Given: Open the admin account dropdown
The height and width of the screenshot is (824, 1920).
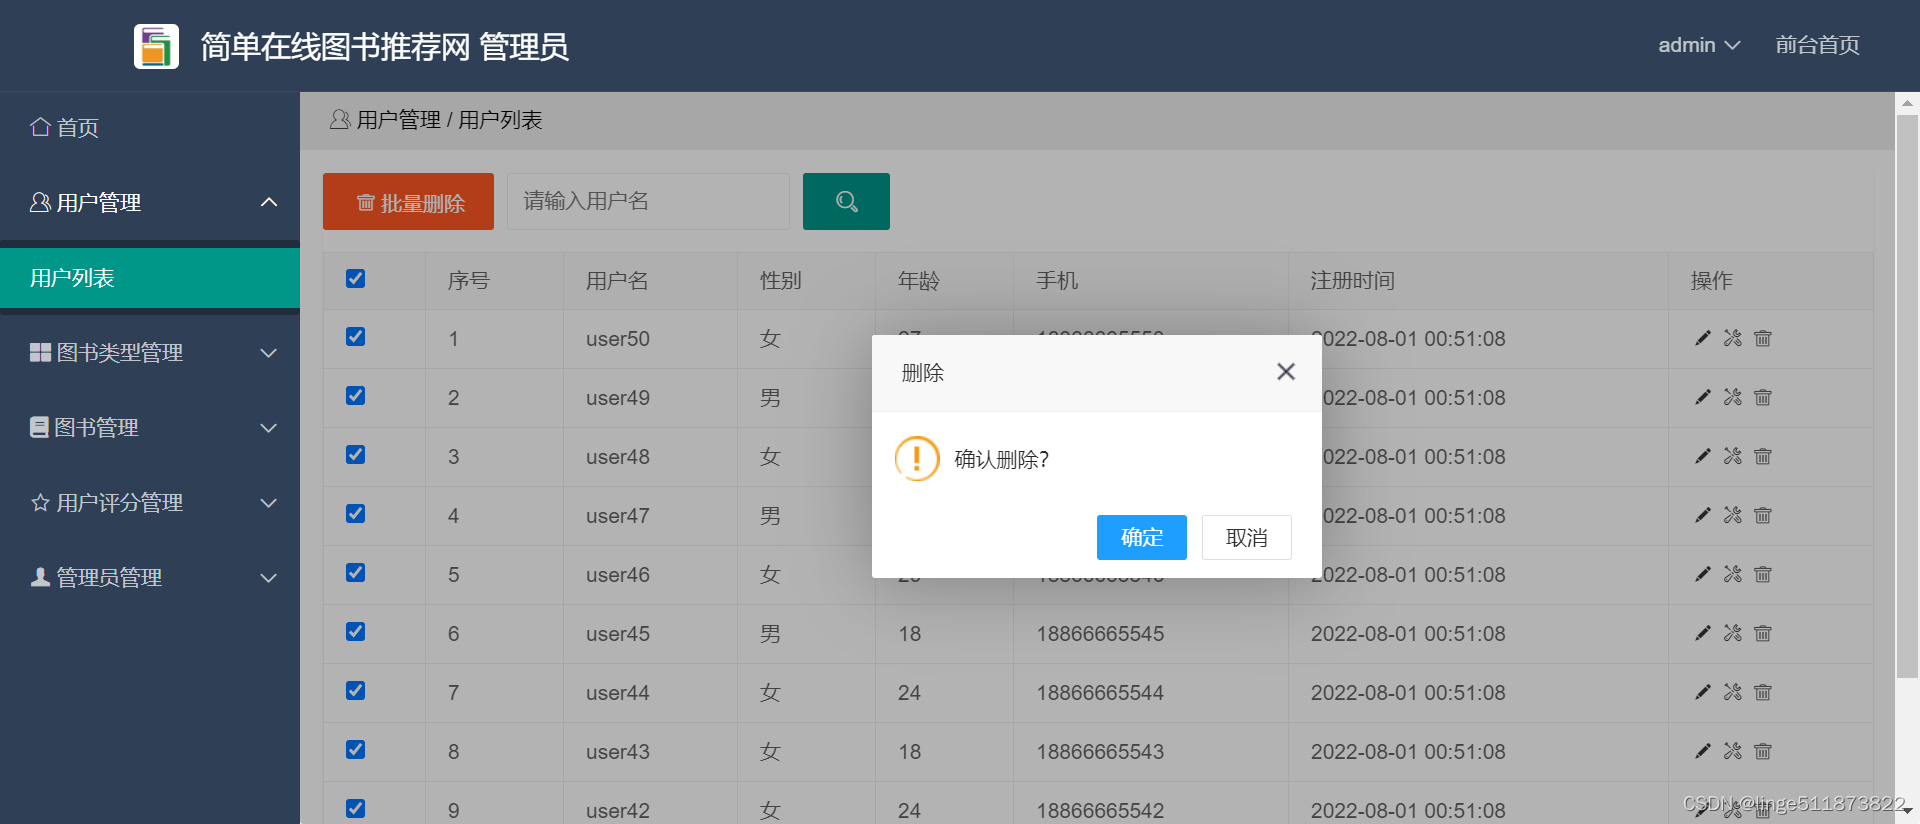Looking at the screenshot, I should click(x=1699, y=45).
